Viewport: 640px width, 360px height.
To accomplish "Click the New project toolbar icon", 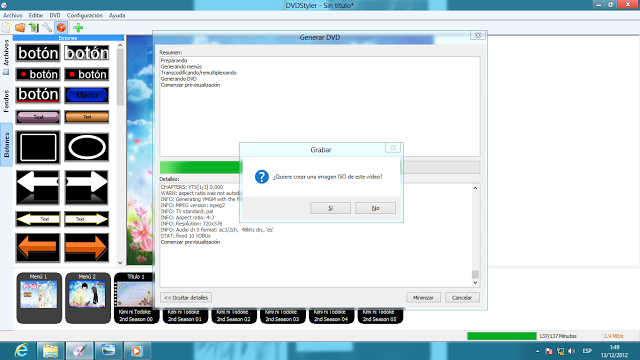I will (x=7, y=27).
